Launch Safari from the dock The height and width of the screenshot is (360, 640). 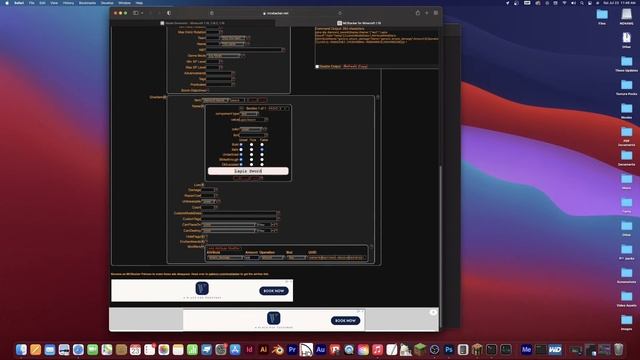[x=78, y=350]
